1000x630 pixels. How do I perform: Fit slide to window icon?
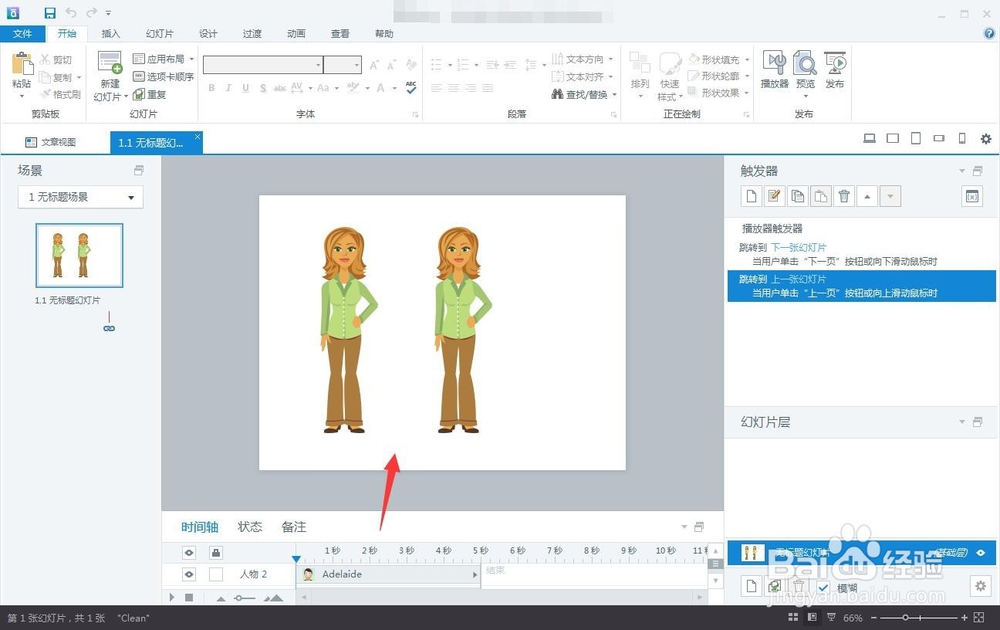point(979,617)
